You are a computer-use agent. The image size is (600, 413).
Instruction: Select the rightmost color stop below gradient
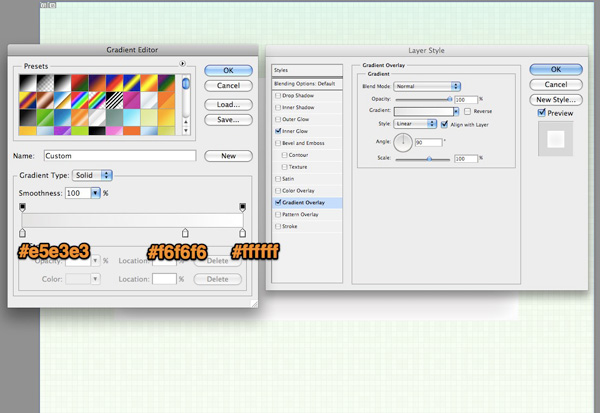[x=243, y=233]
